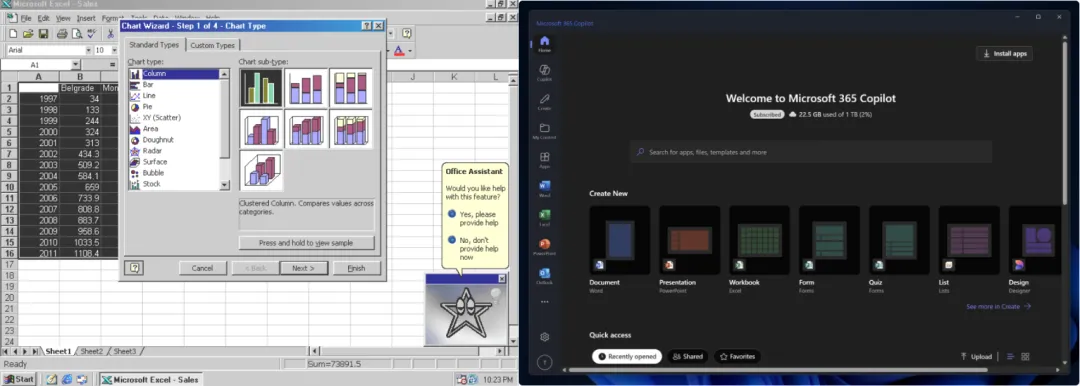
Task: Click the Copilot search input field
Action: point(811,152)
